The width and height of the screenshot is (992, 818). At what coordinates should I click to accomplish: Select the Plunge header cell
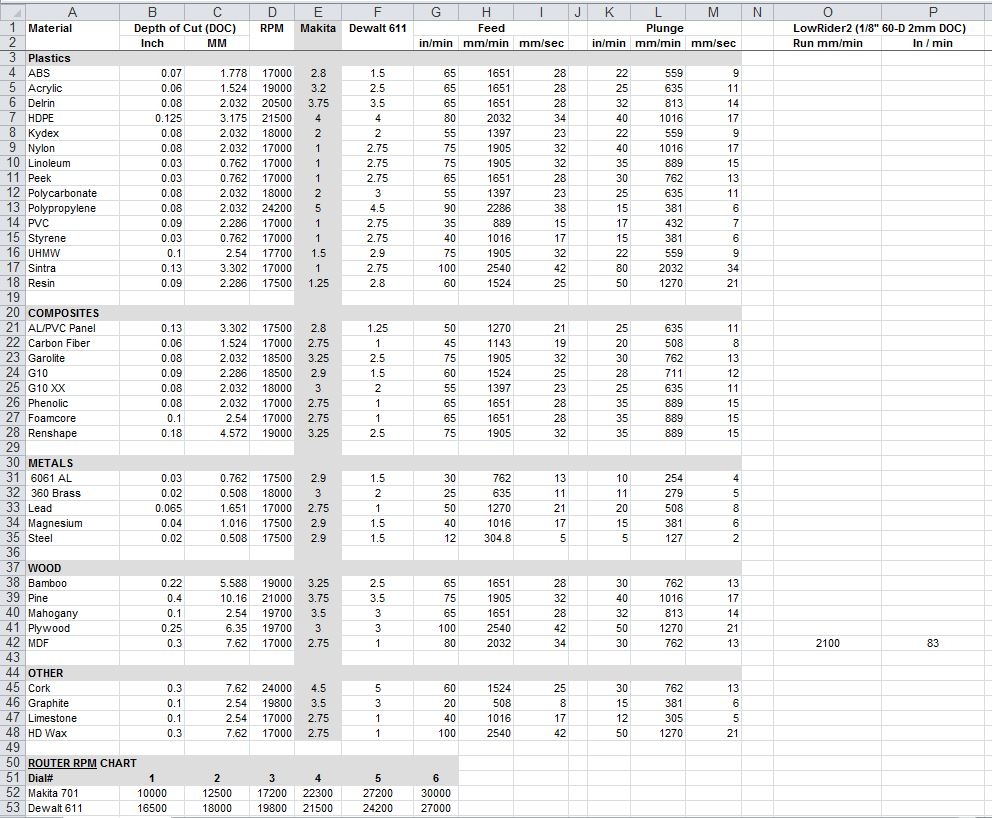tap(664, 28)
